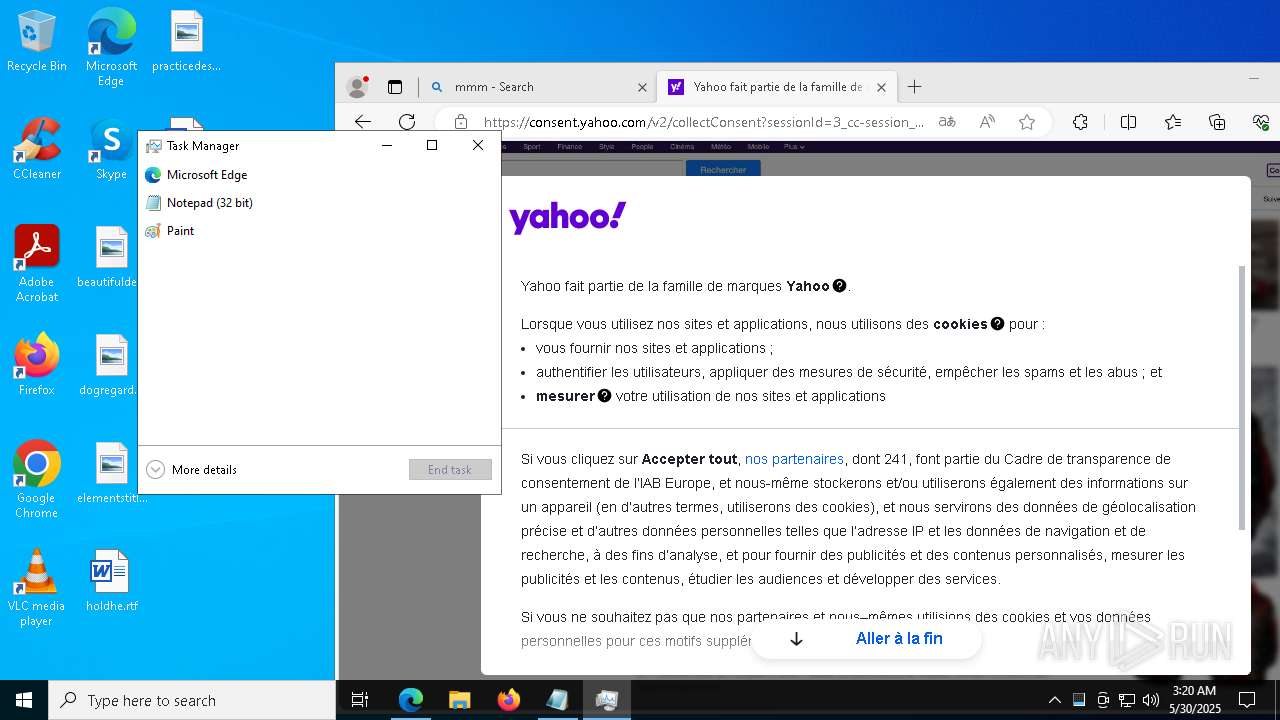View site information lock icon

tap(460, 122)
